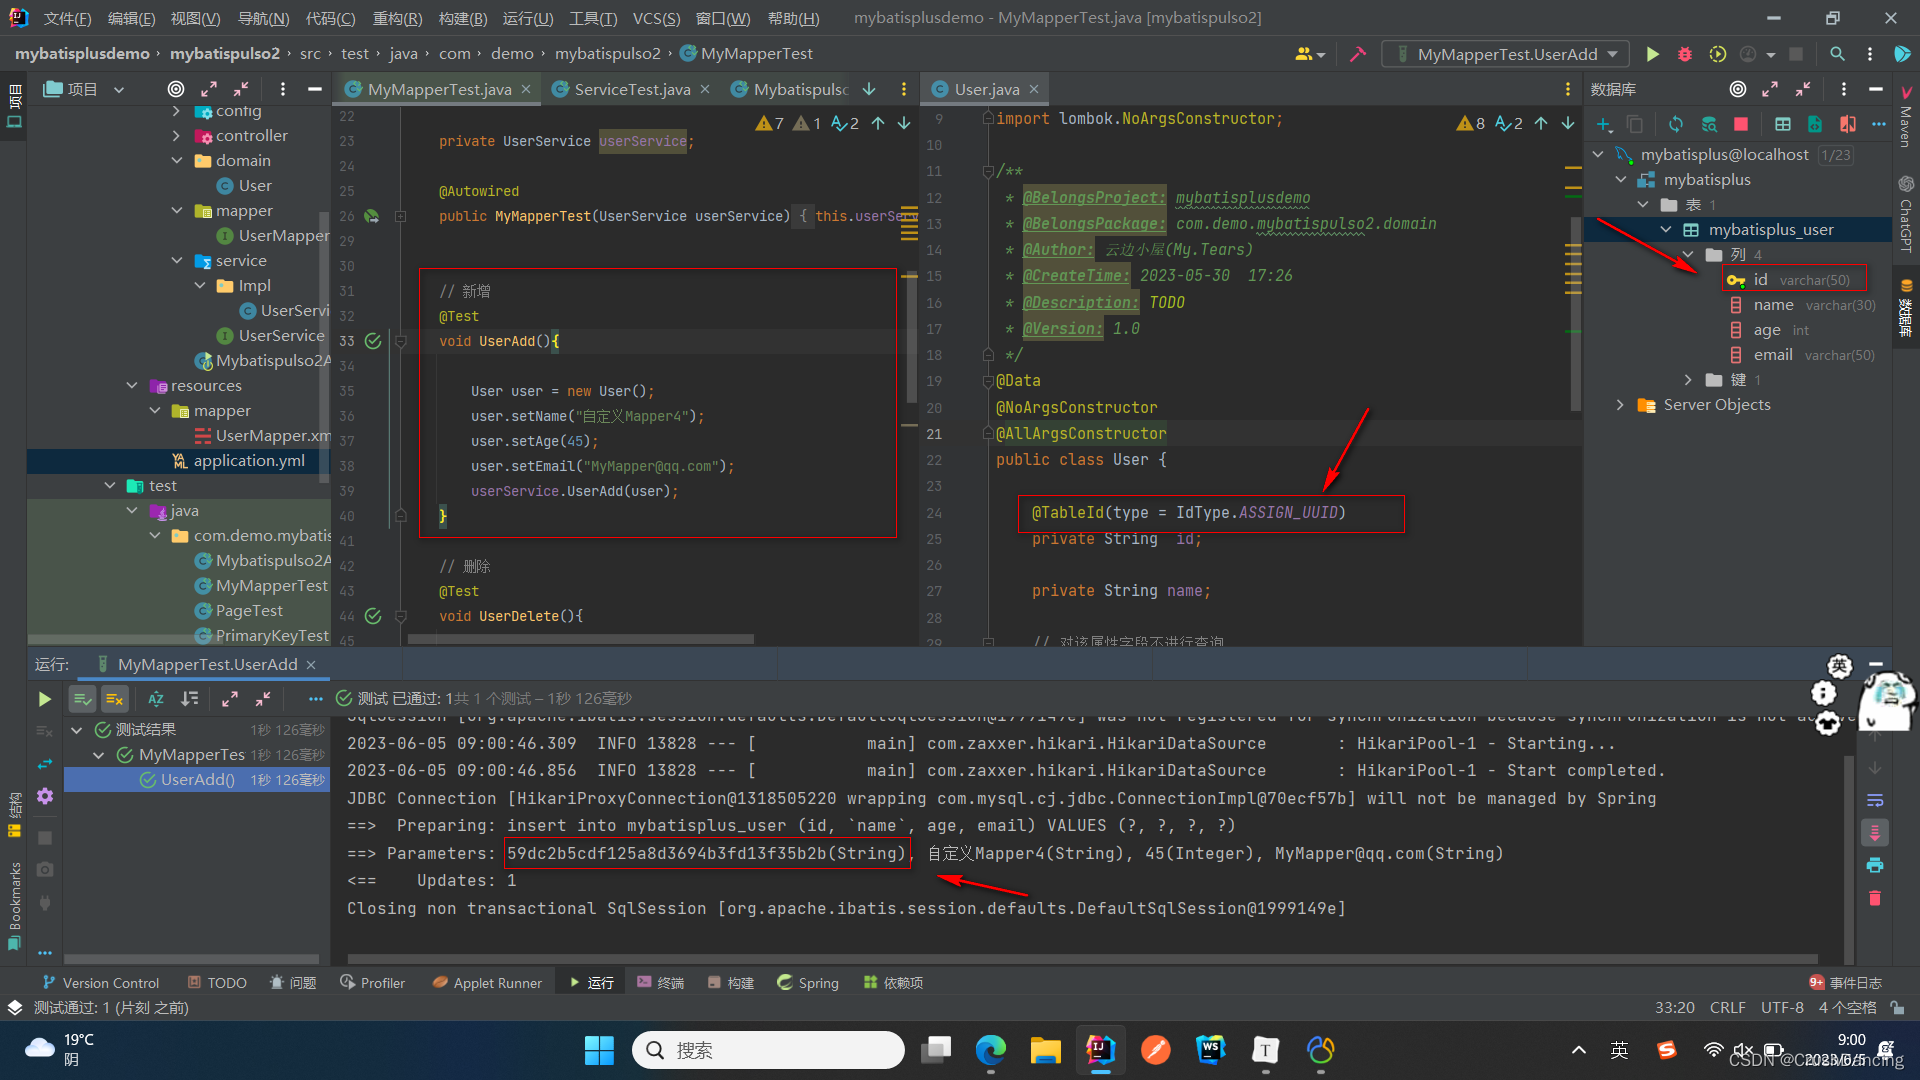Toggle soft-wrap in console output
This screenshot has width=1920, height=1080.
point(1875,800)
